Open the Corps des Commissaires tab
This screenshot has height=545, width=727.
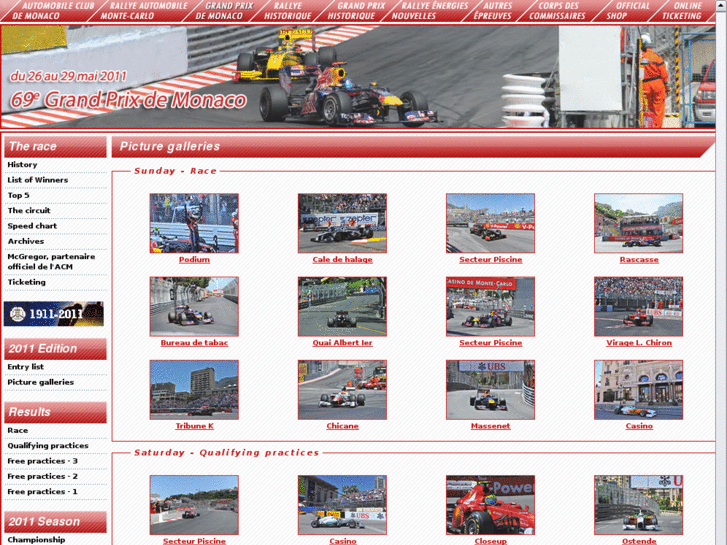click(x=557, y=11)
